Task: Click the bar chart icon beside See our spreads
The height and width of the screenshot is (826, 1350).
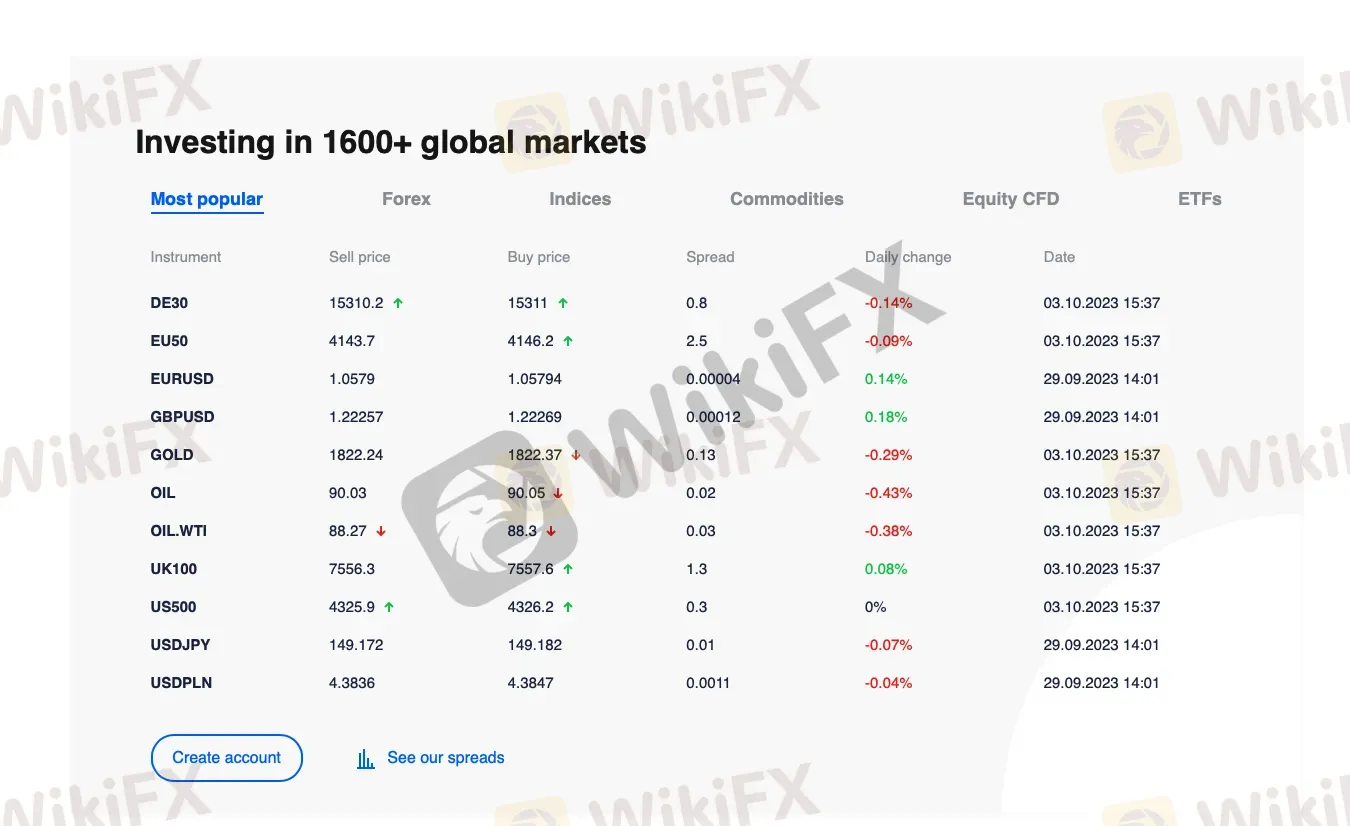Action: (365, 759)
